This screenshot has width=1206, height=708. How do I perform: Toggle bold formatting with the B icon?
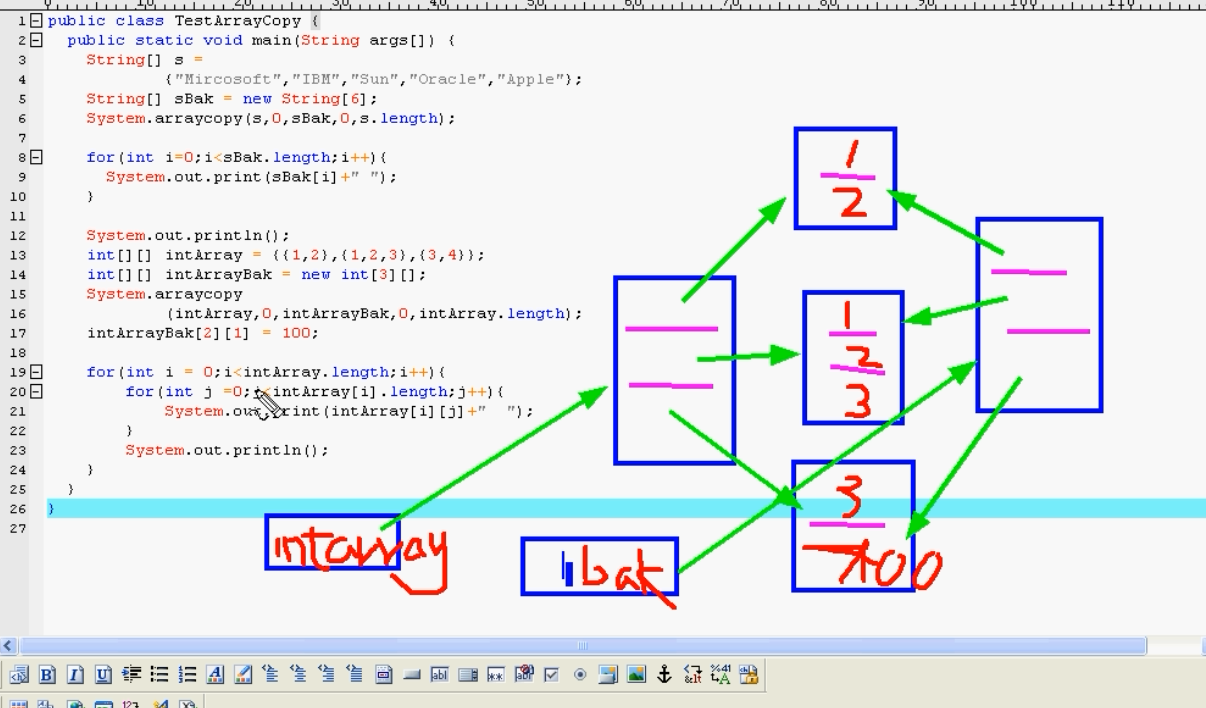click(x=47, y=675)
